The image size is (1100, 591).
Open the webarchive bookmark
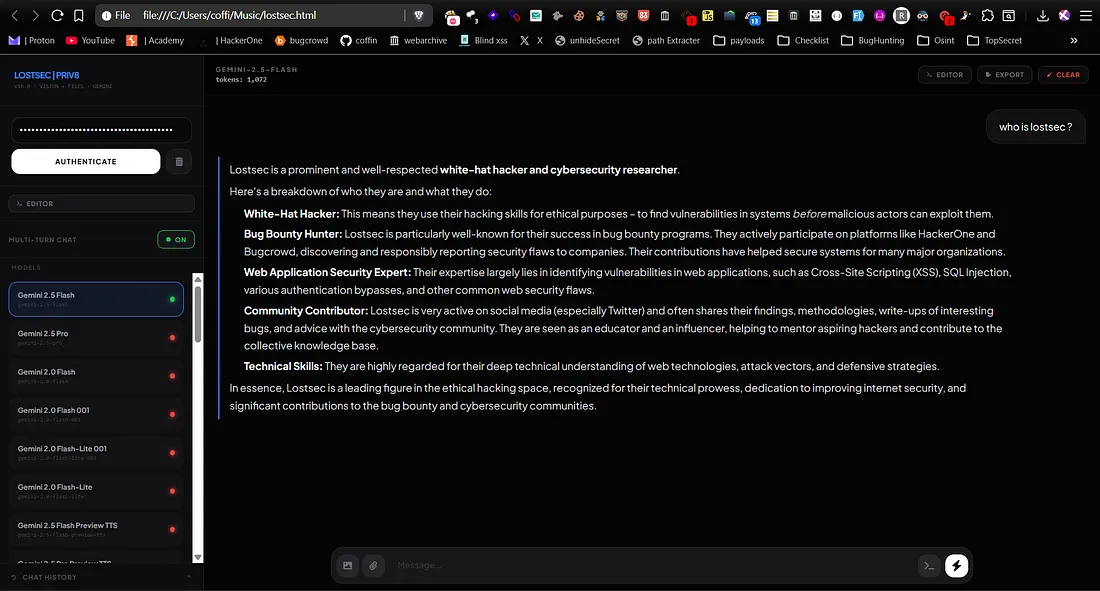pos(418,41)
